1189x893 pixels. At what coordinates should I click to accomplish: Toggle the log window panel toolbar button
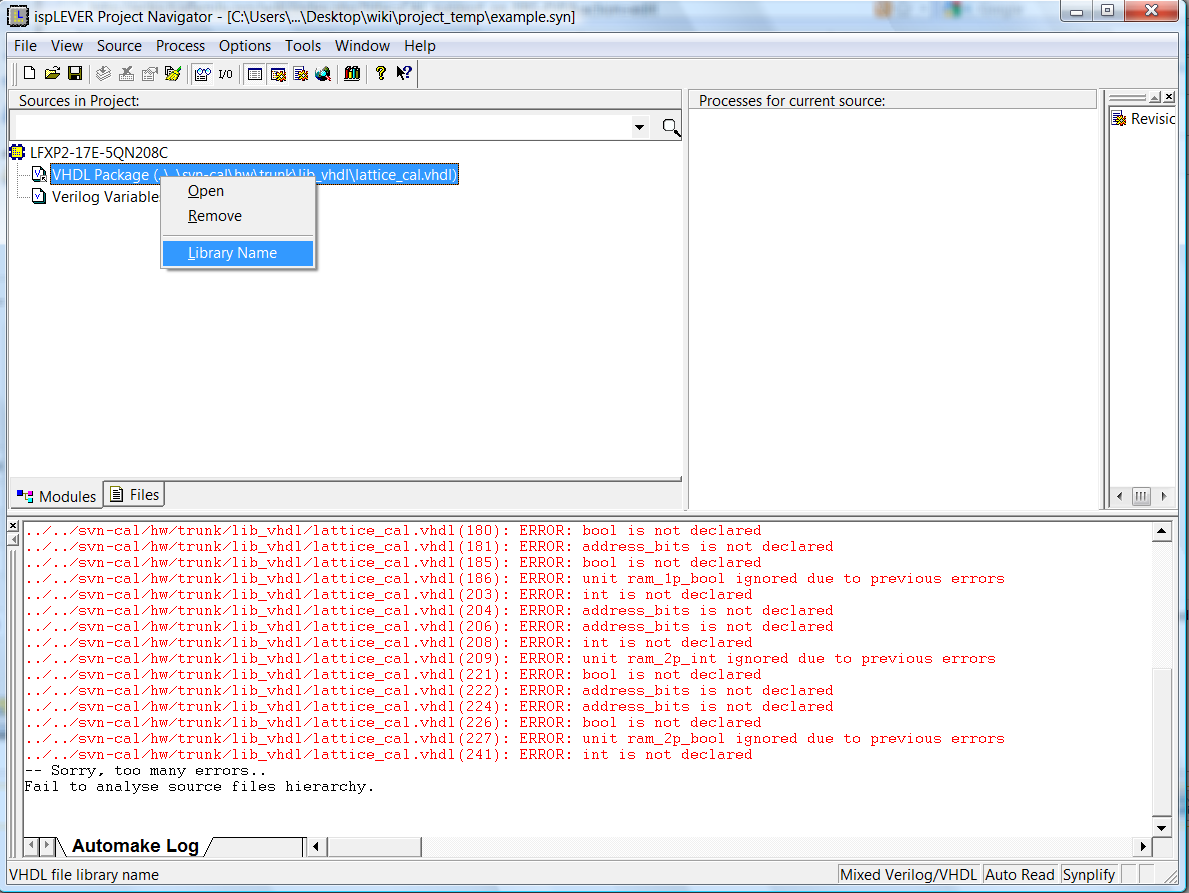coord(255,74)
